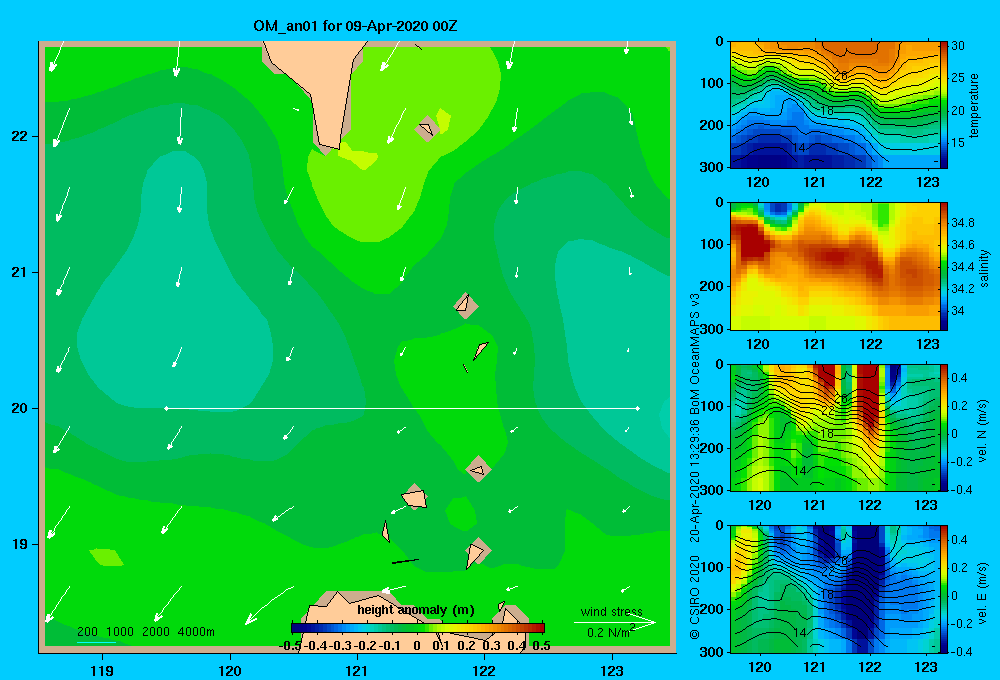Click the "0.5" tick on the height anomaly scale
Image resolution: width=1000 pixels, height=680 pixels.
point(541,646)
